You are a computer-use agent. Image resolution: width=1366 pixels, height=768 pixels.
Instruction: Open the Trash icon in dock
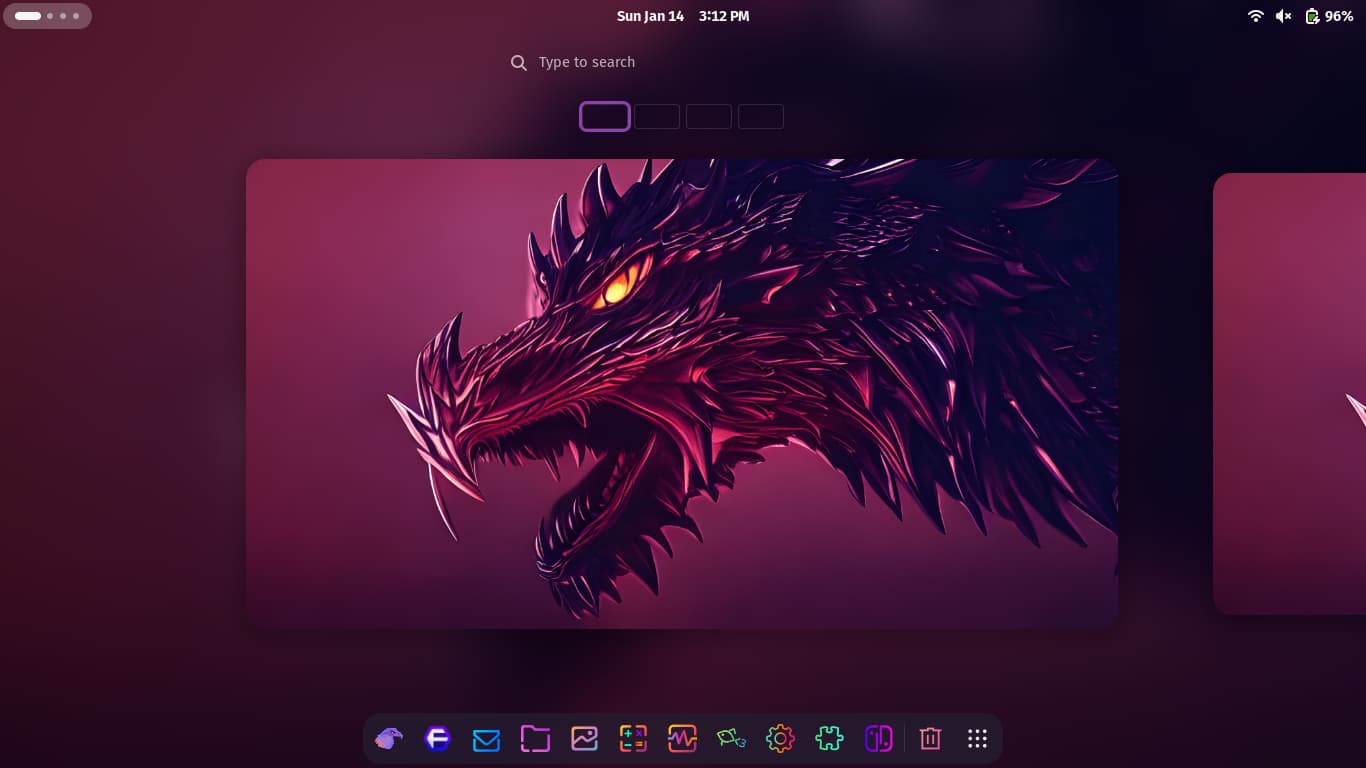pyautogui.click(x=930, y=739)
